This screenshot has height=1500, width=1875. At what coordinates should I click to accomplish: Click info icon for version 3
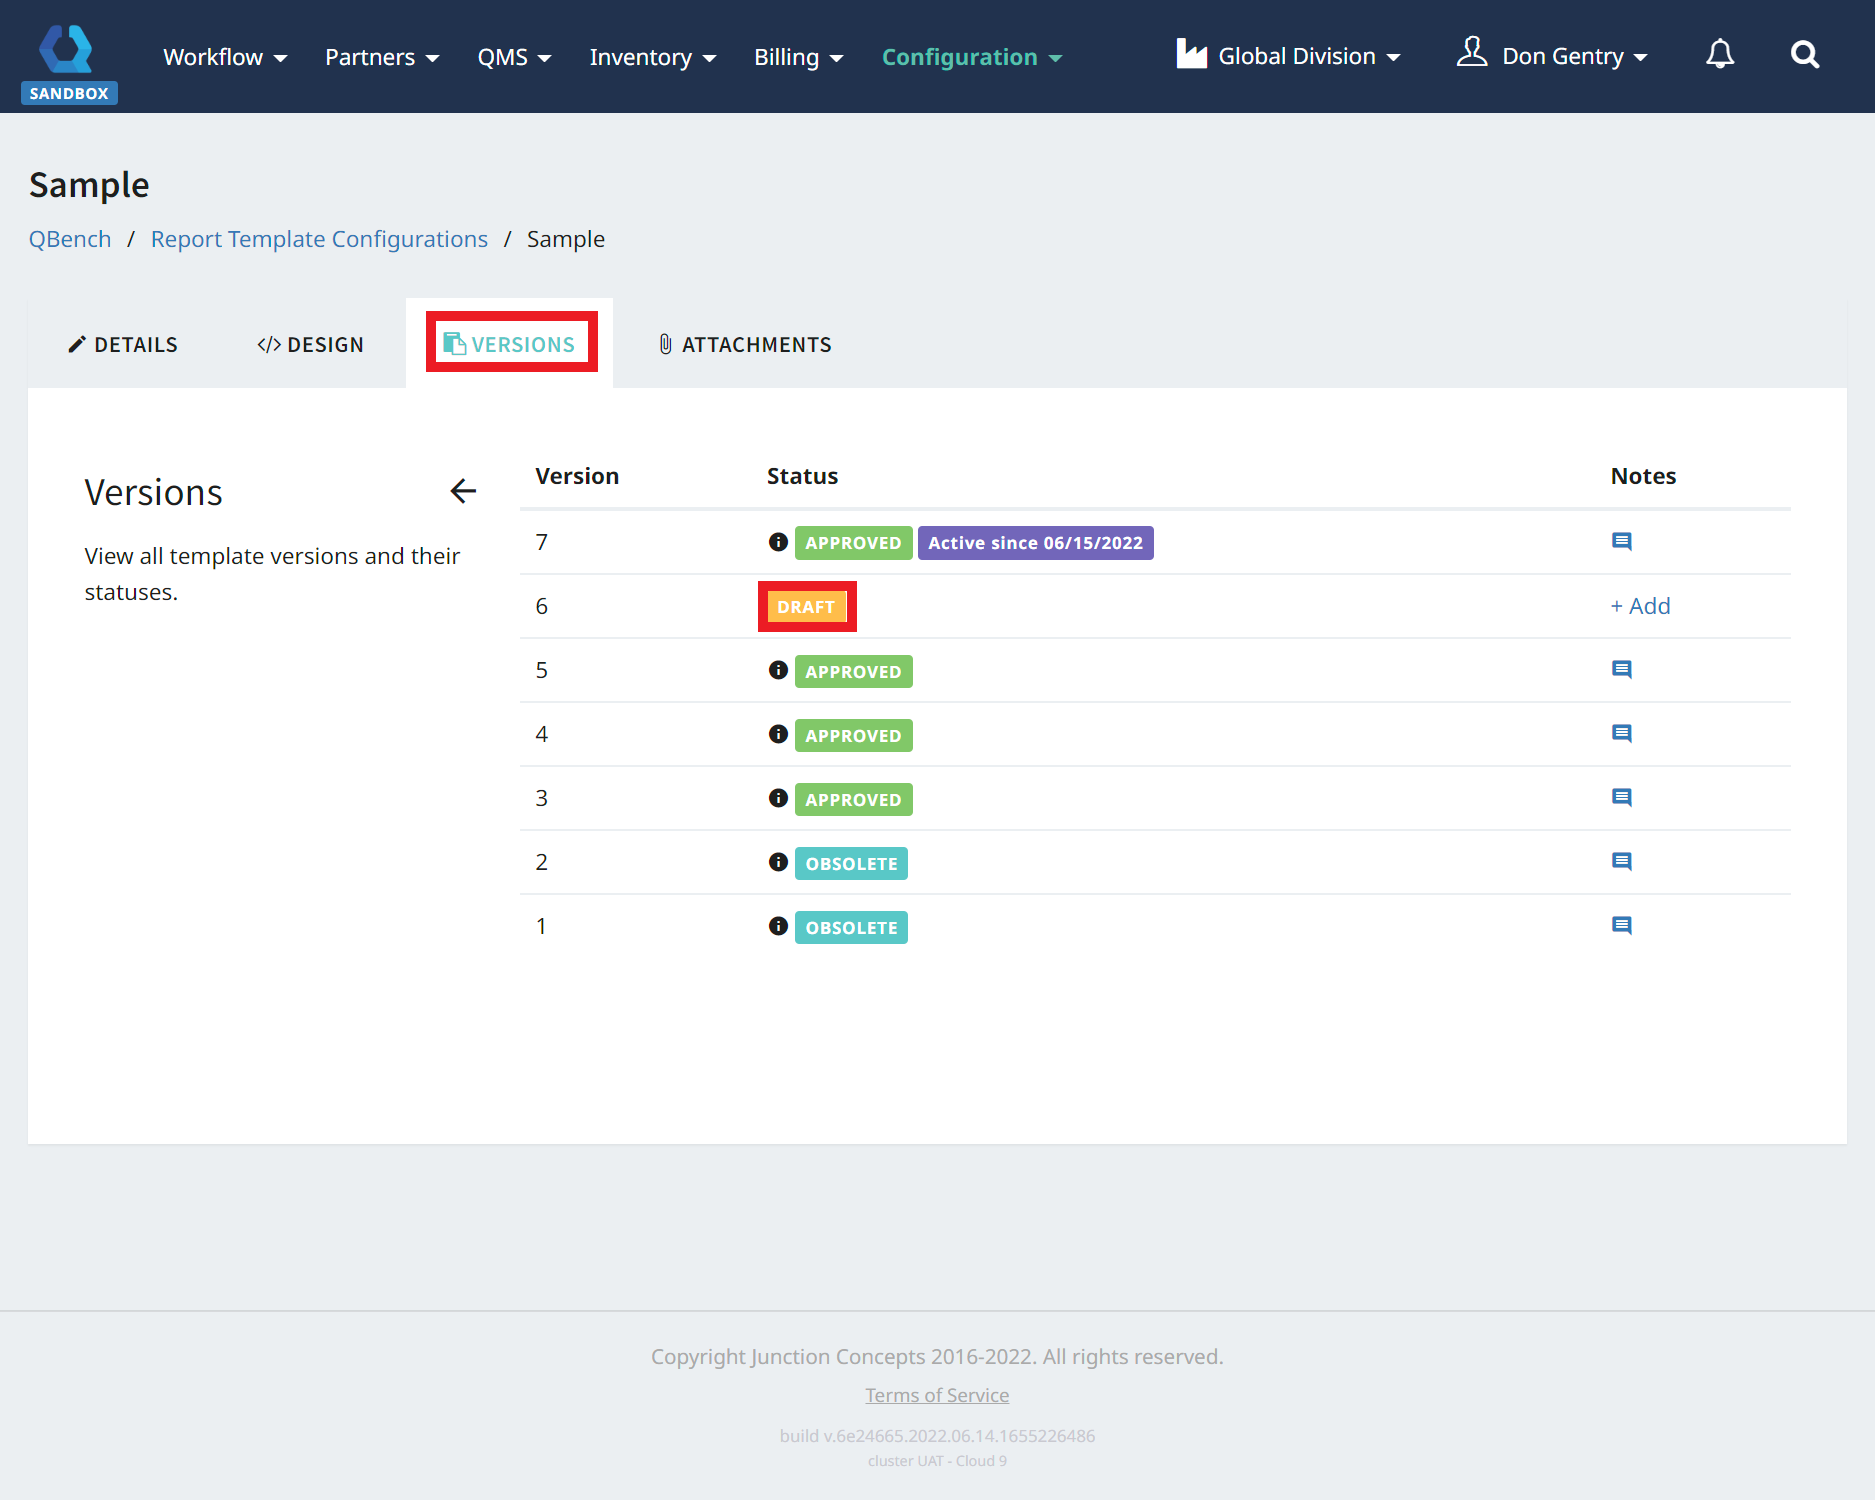(778, 798)
